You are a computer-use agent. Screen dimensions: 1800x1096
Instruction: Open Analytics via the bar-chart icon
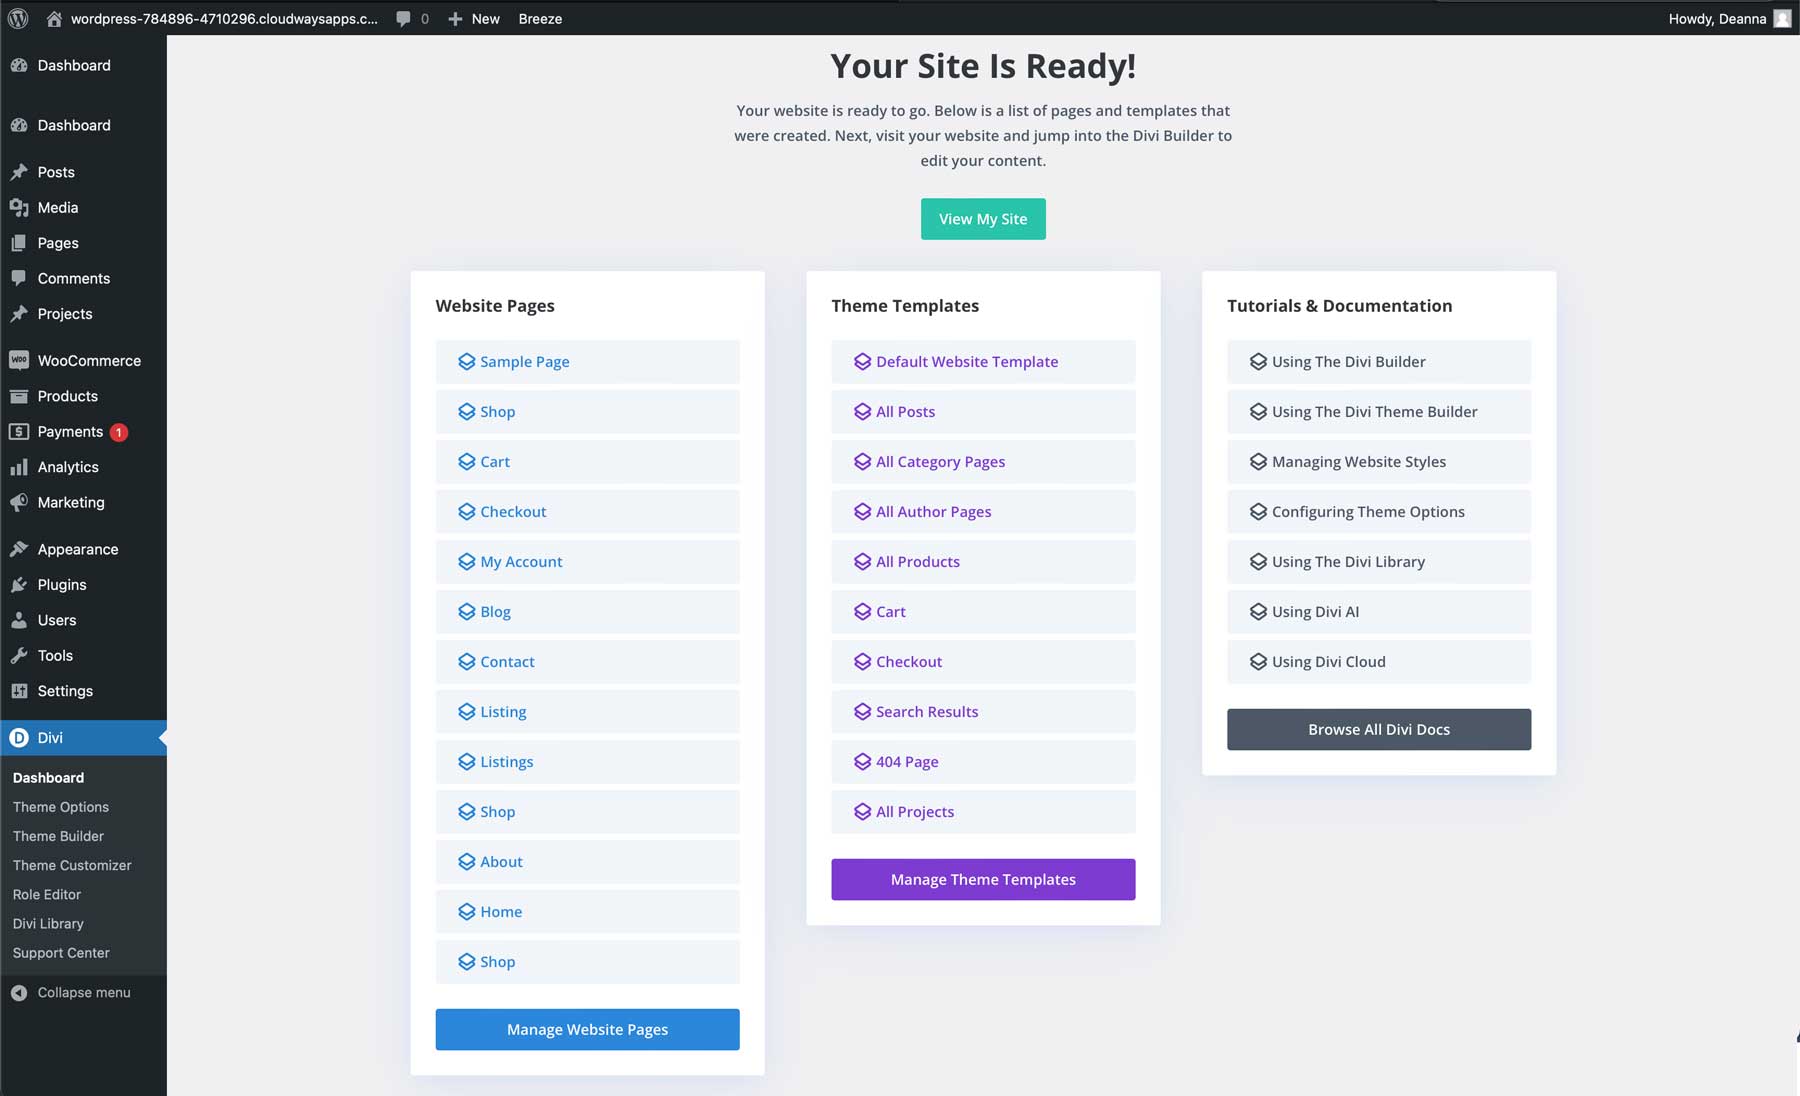pyautogui.click(x=20, y=467)
